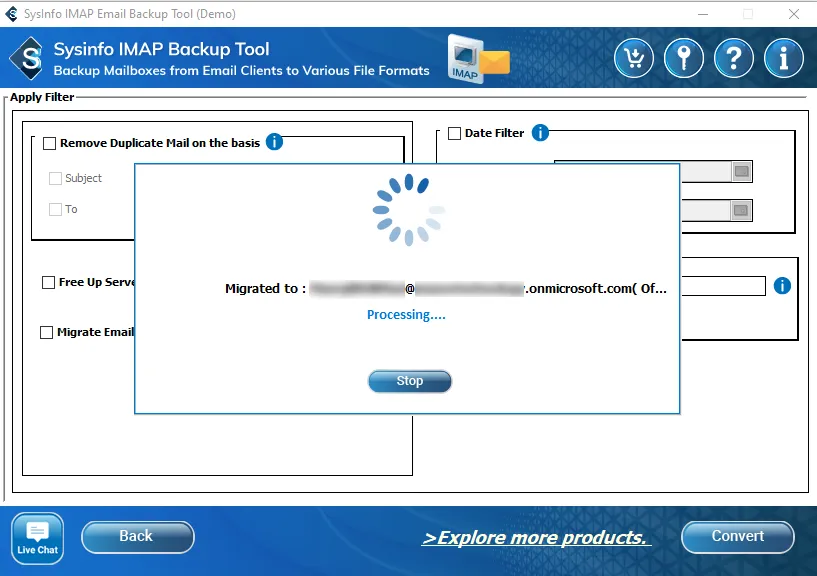The height and width of the screenshot is (576, 817).
Task: Open the help question mark icon
Action: coord(734,58)
